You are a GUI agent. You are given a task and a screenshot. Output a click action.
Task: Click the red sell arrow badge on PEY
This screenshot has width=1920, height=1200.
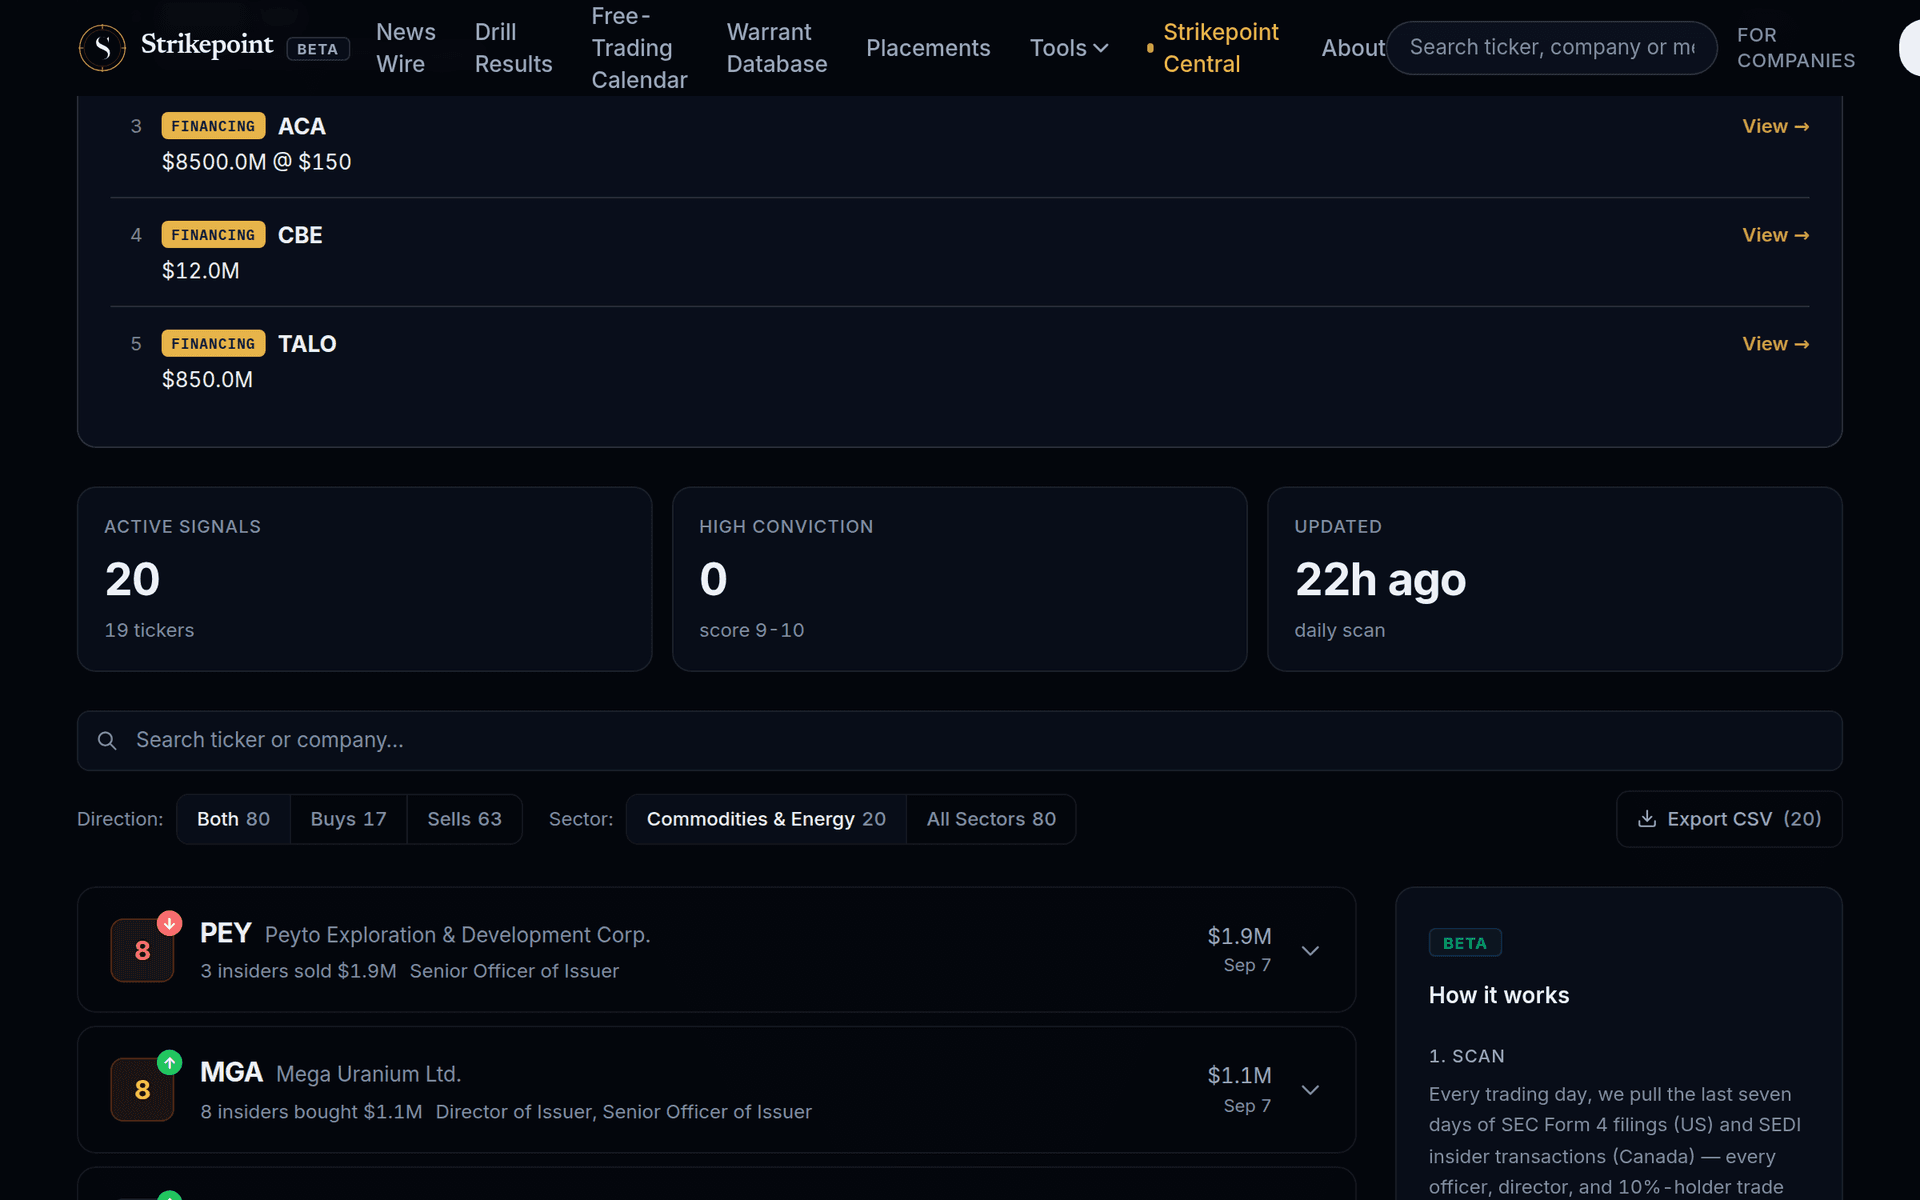(x=170, y=923)
